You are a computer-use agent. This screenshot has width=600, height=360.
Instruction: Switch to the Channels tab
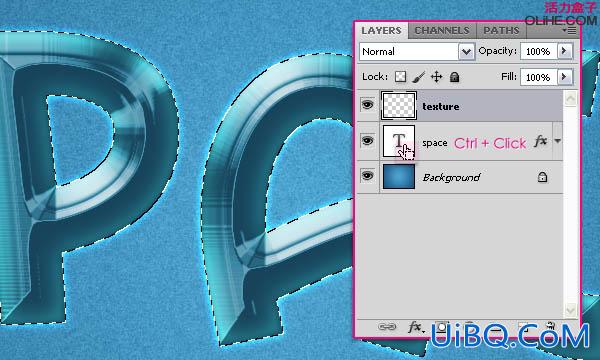click(x=442, y=31)
